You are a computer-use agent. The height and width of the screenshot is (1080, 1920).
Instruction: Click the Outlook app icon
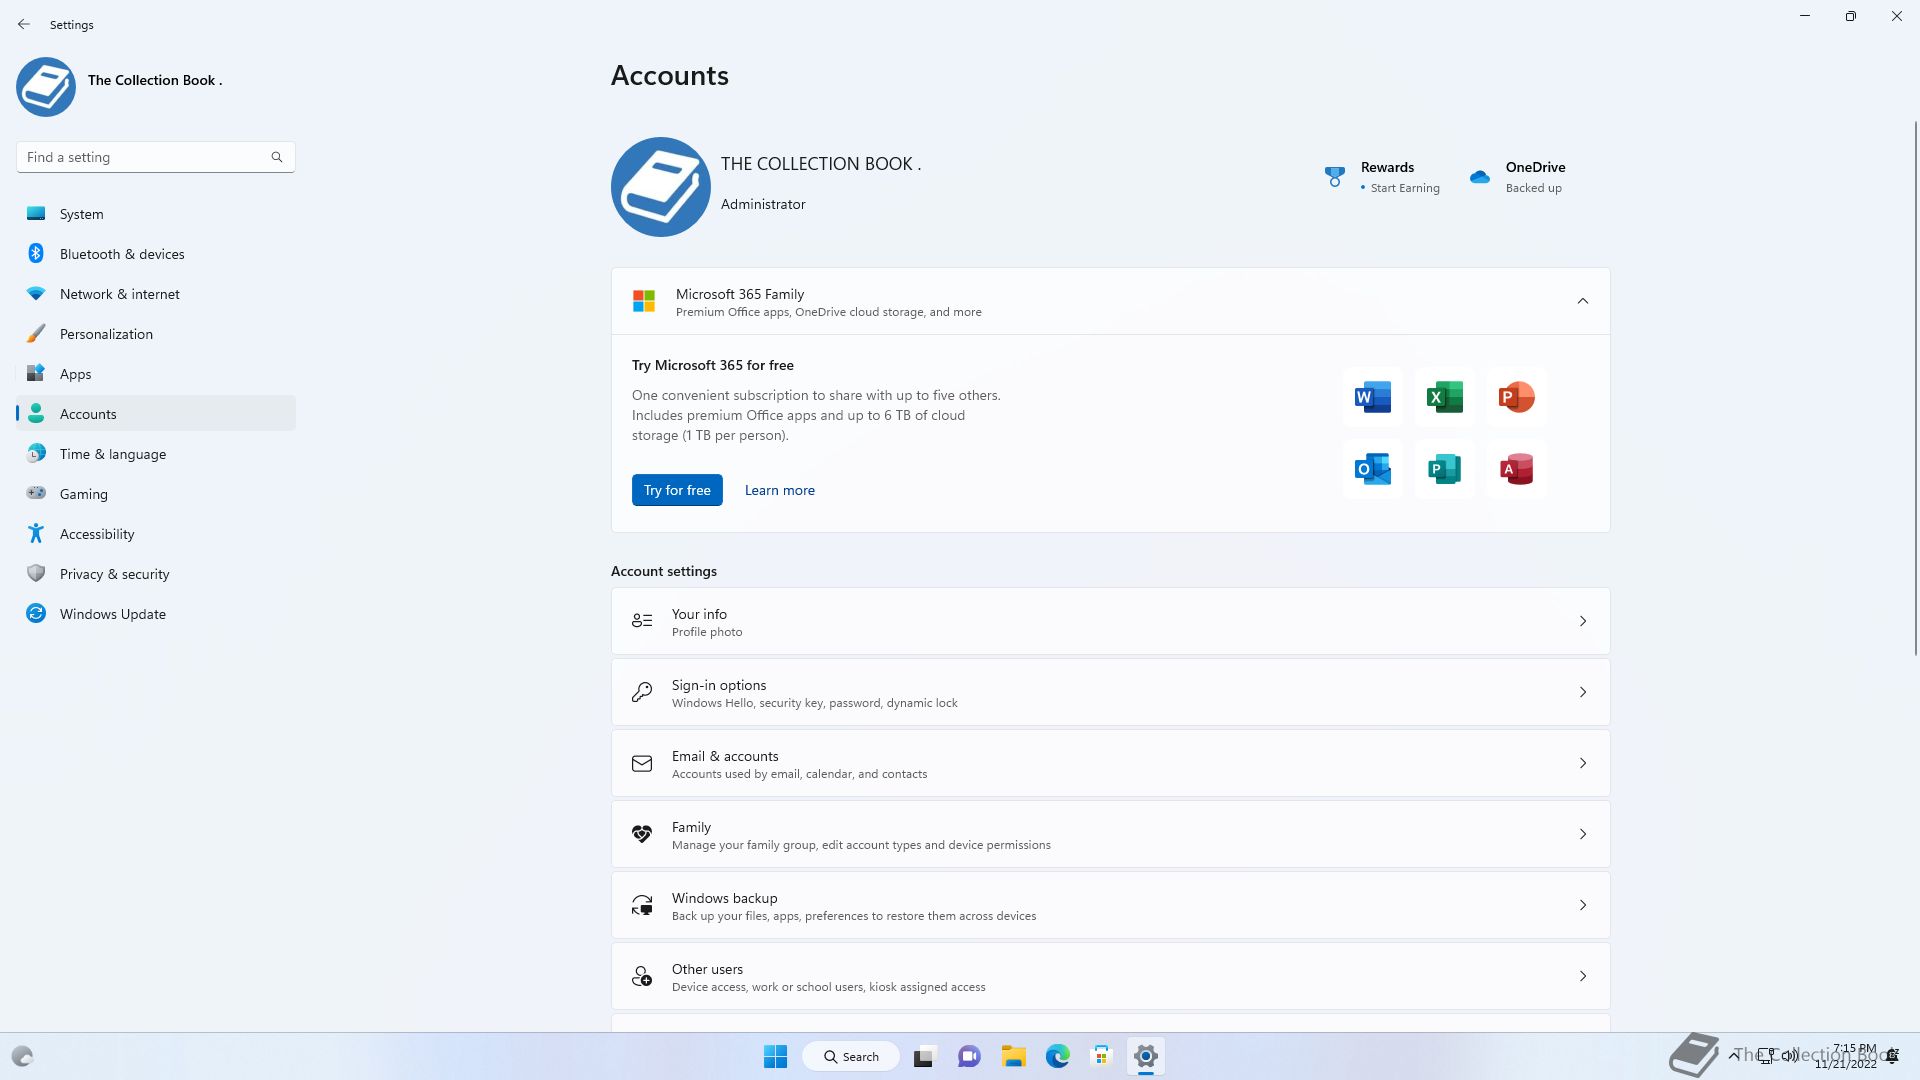click(x=1372, y=469)
